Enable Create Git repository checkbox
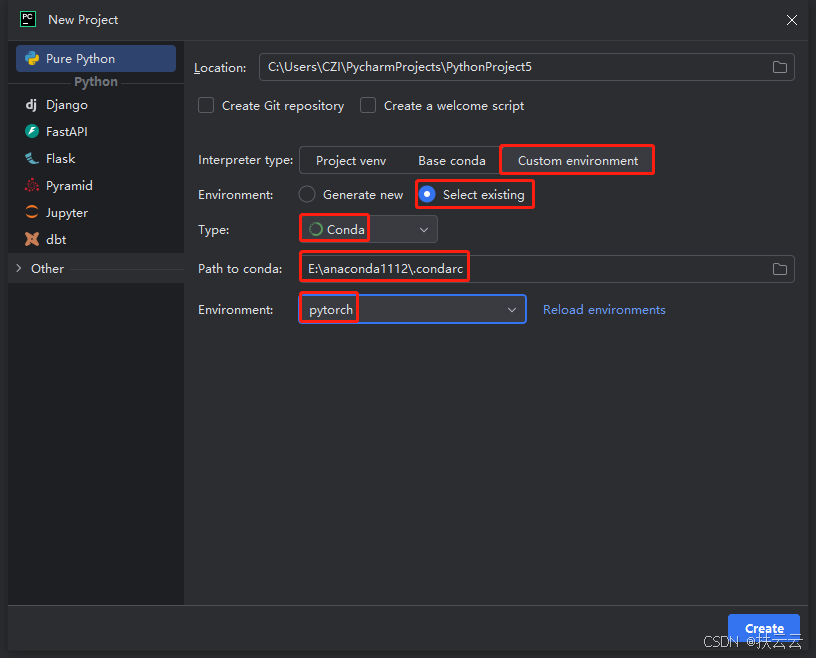This screenshot has width=816, height=658. click(x=206, y=106)
